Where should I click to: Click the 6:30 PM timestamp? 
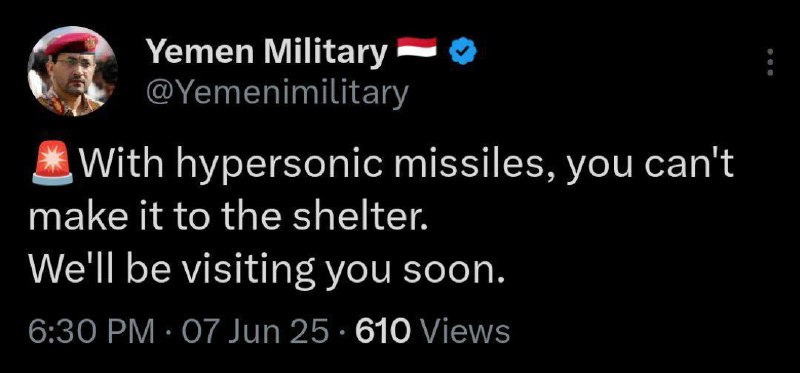click(x=92, y=332)
